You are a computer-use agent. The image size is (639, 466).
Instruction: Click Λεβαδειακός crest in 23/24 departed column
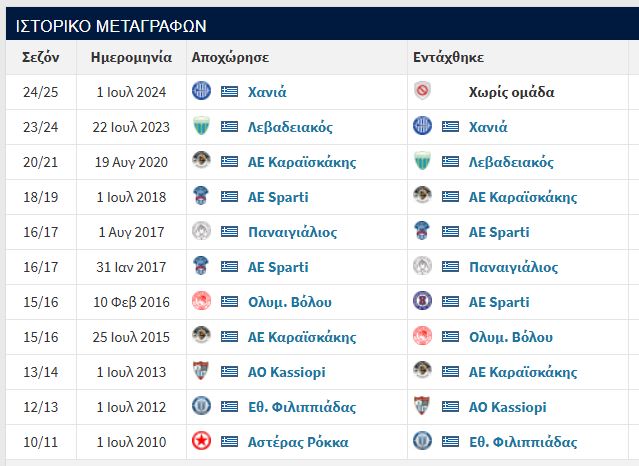[x=201, y=126]
